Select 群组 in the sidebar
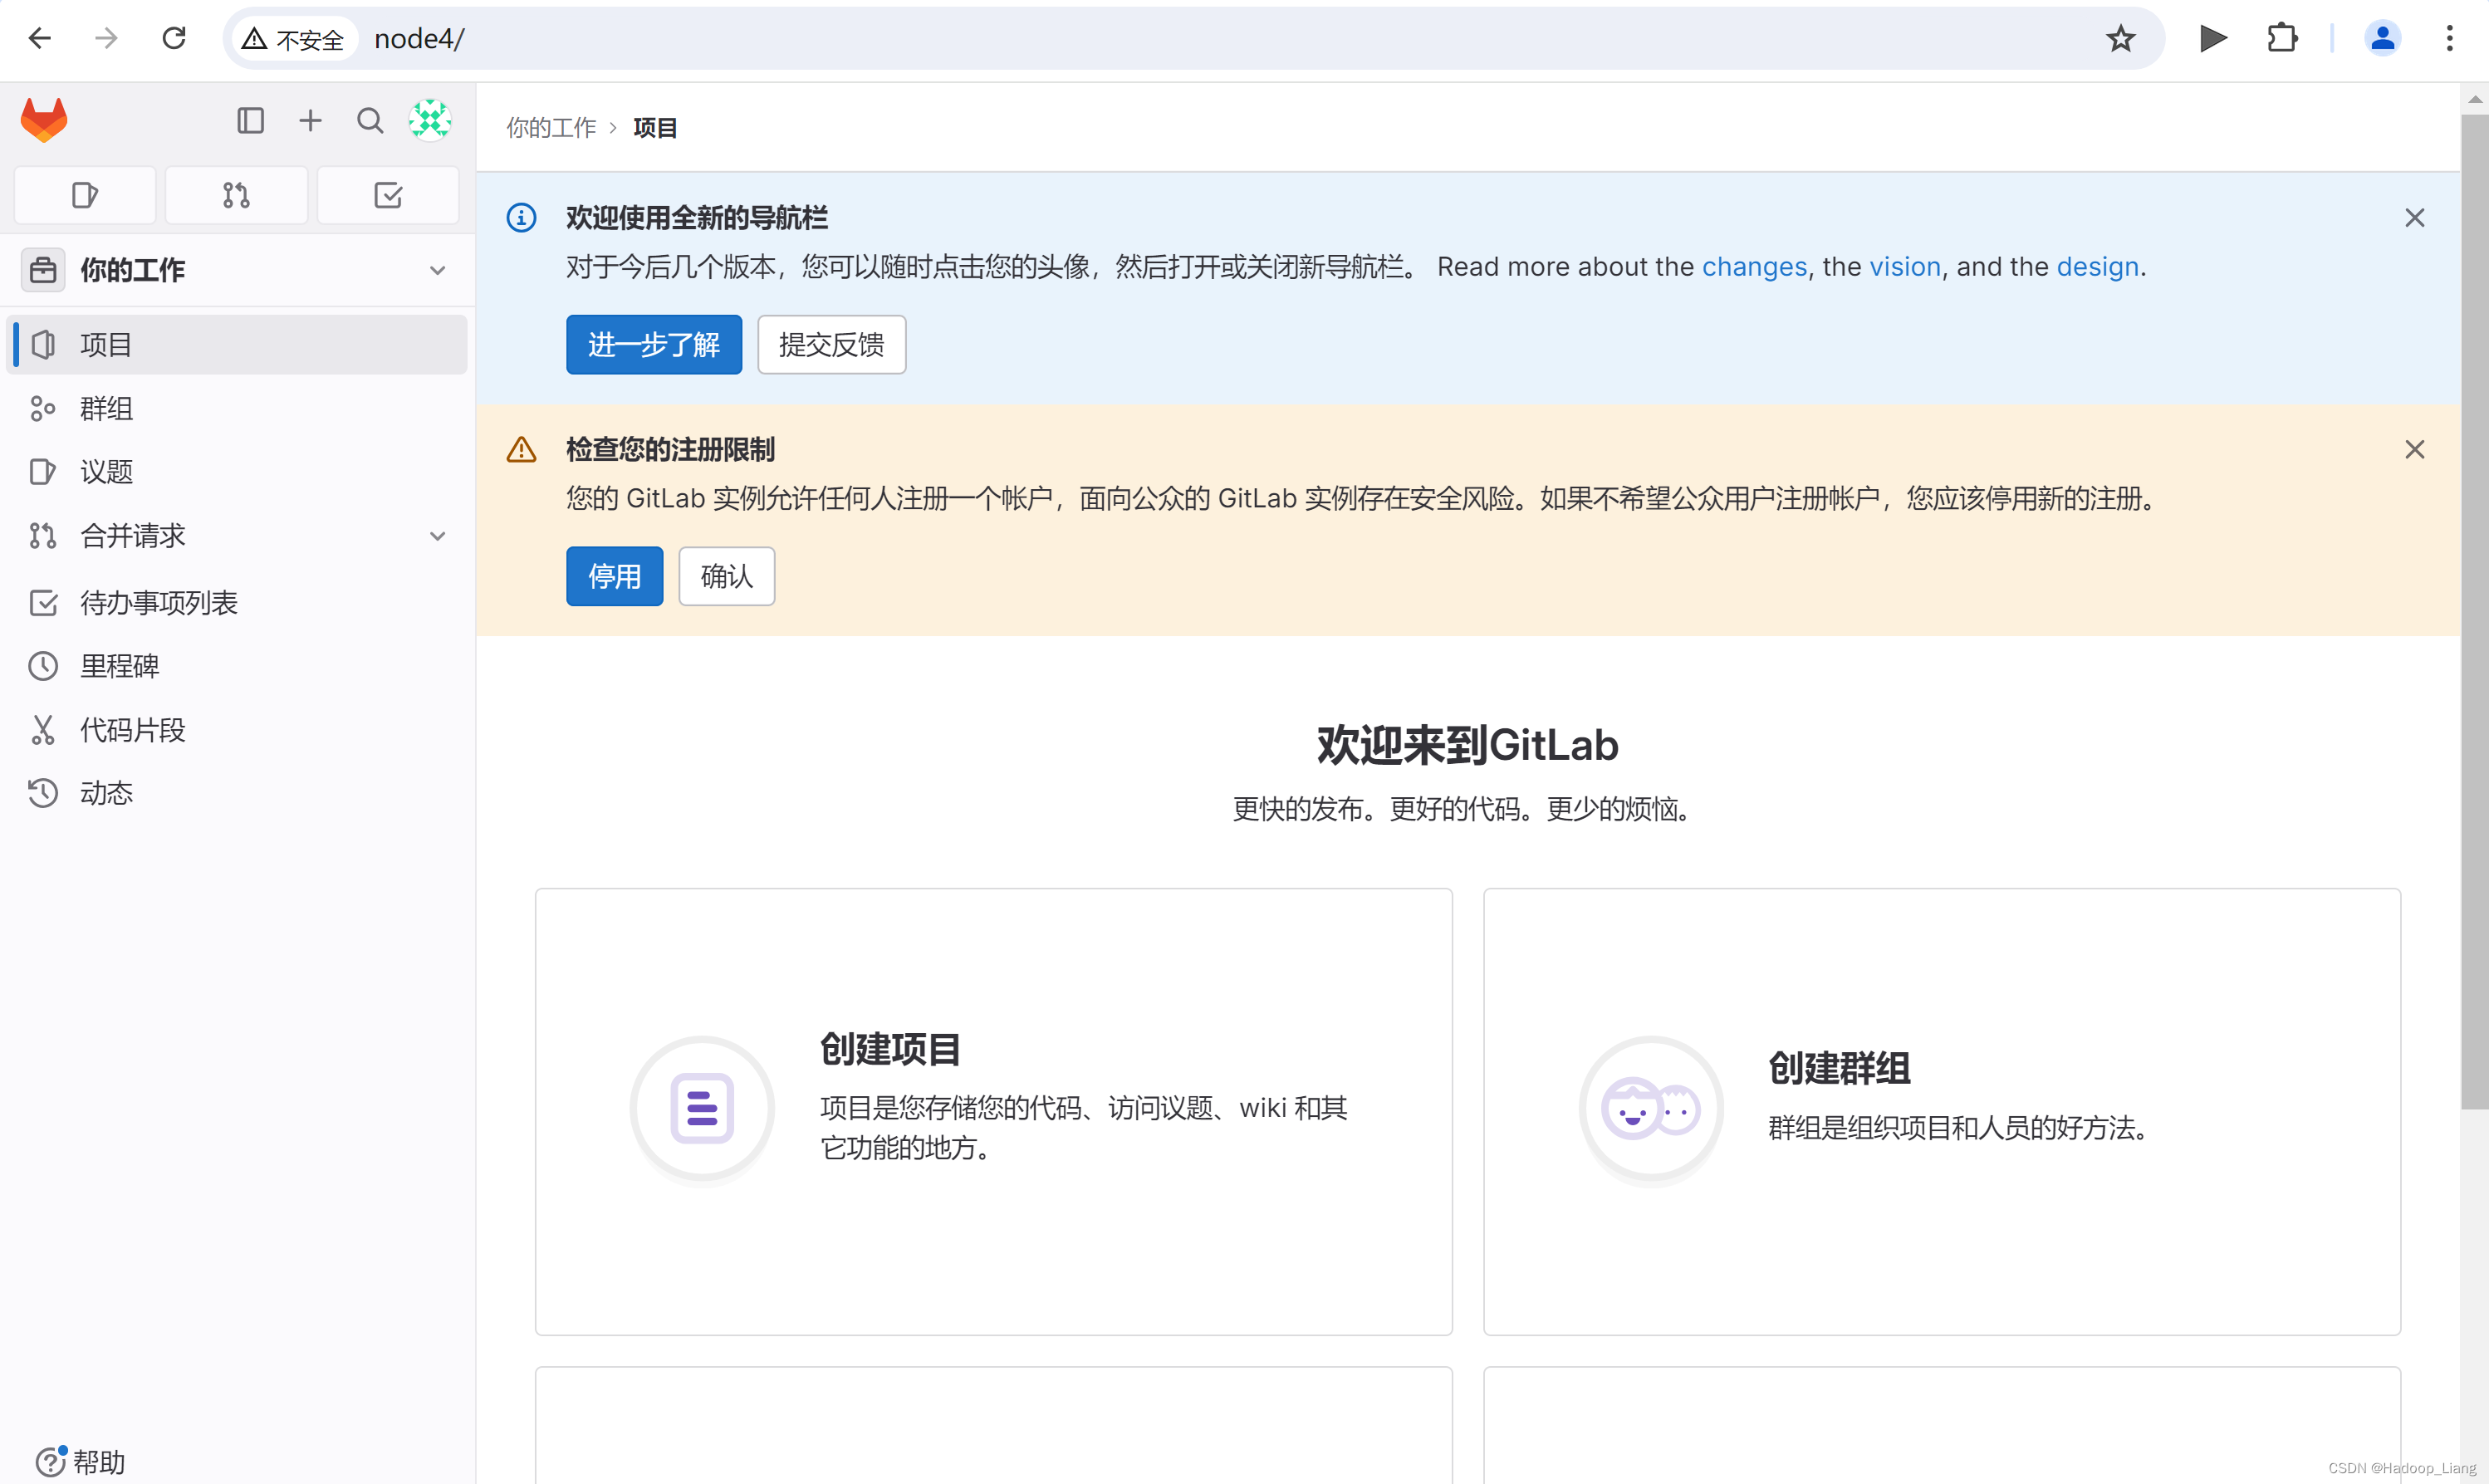The height and width of the screenshot is (1484, 2489). coord(106,408)
